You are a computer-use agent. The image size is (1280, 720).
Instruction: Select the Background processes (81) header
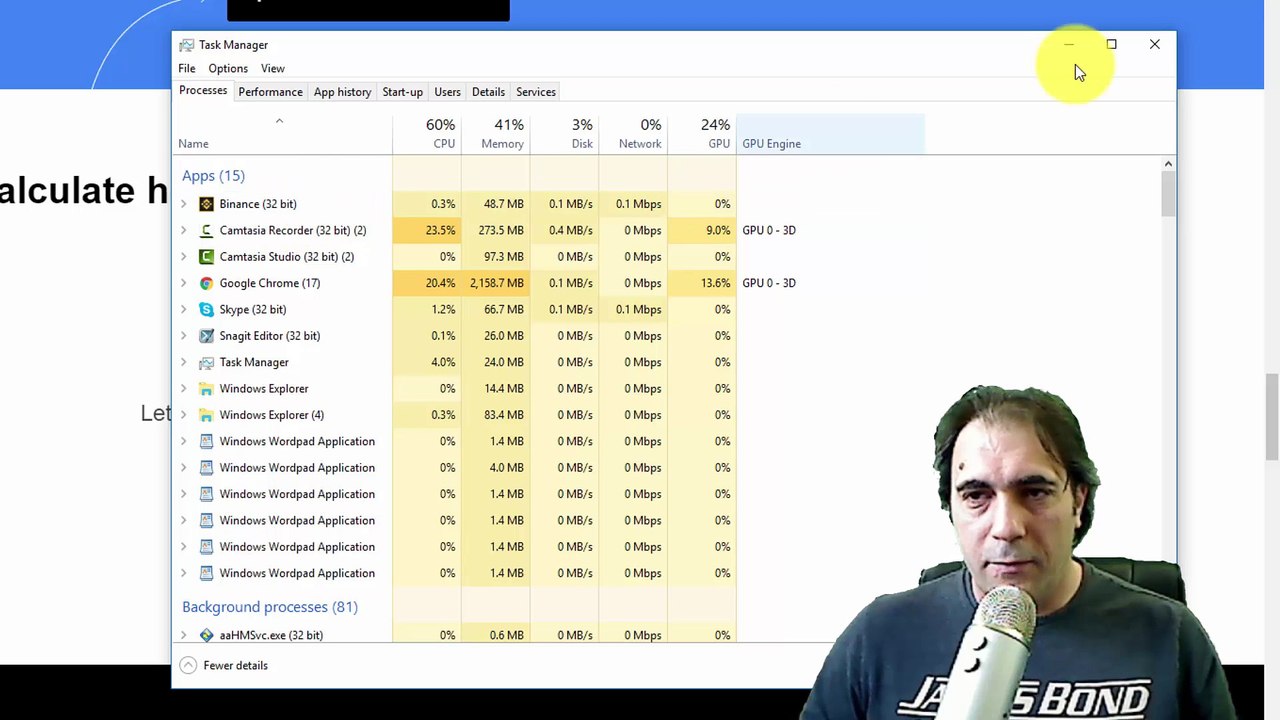point(270,607)
